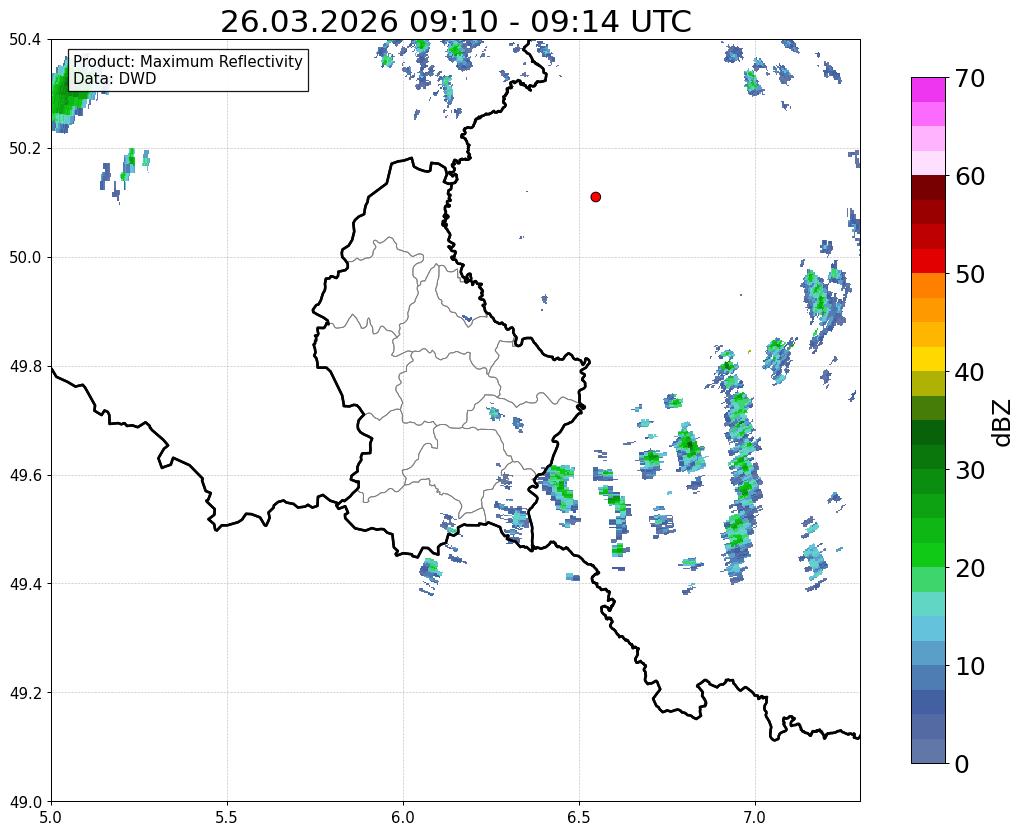
Task: Click the longitude label 7.0
Action: coord(756,818)
